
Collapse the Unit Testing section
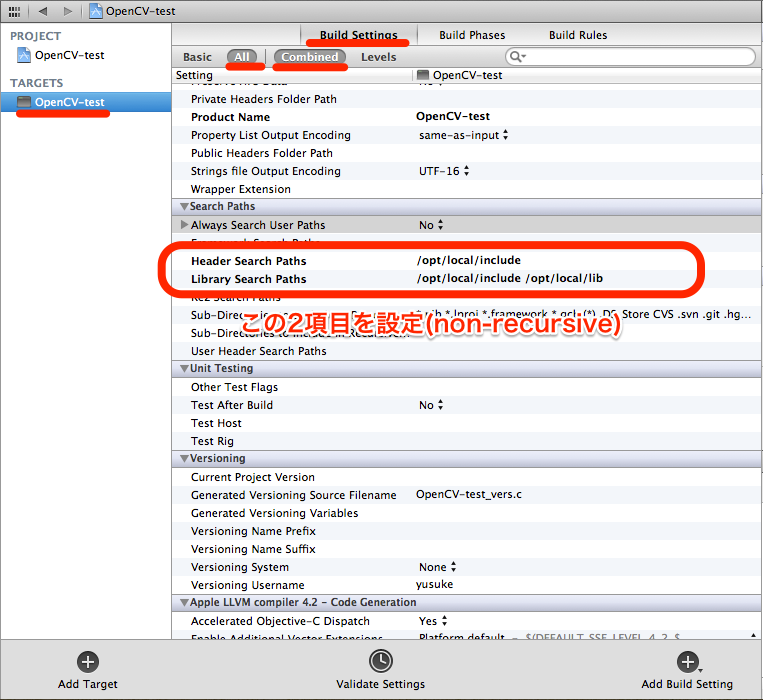184,368
